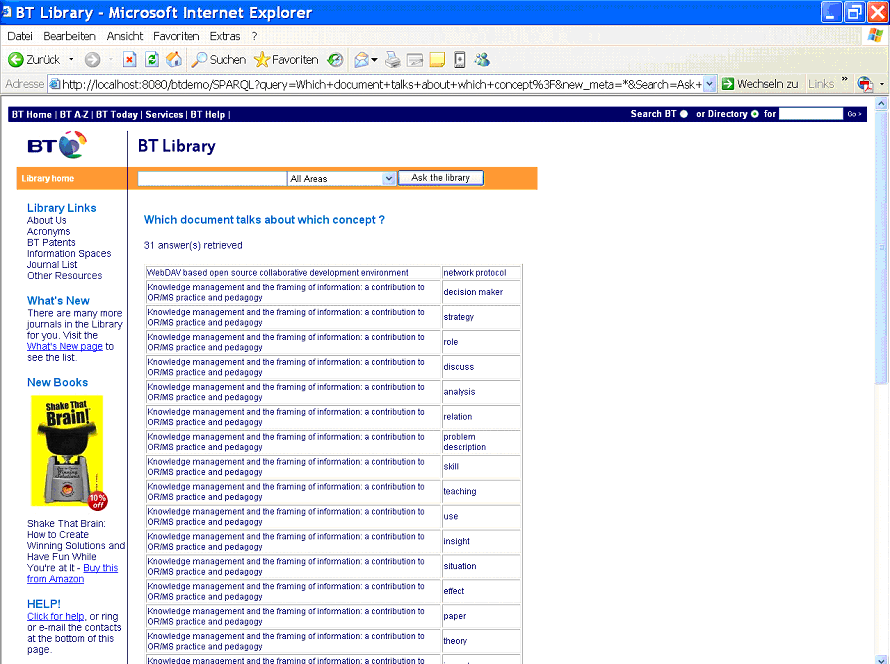Click the Refresh page icon
Image resolution: width=890 pixels, height=664 pixels.
point(150,60)
